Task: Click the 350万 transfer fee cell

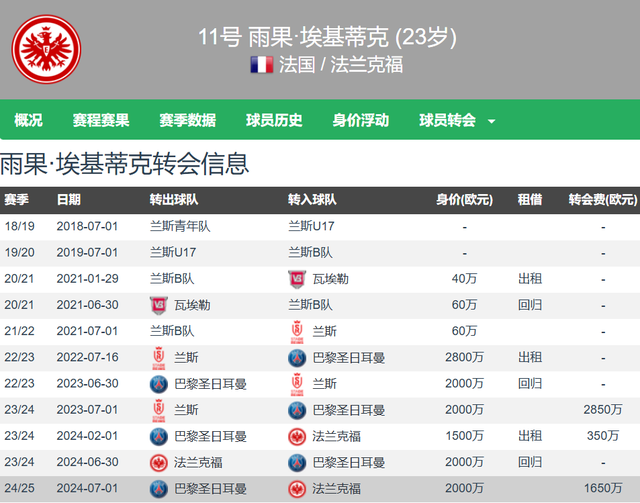Action: (603, 436)
